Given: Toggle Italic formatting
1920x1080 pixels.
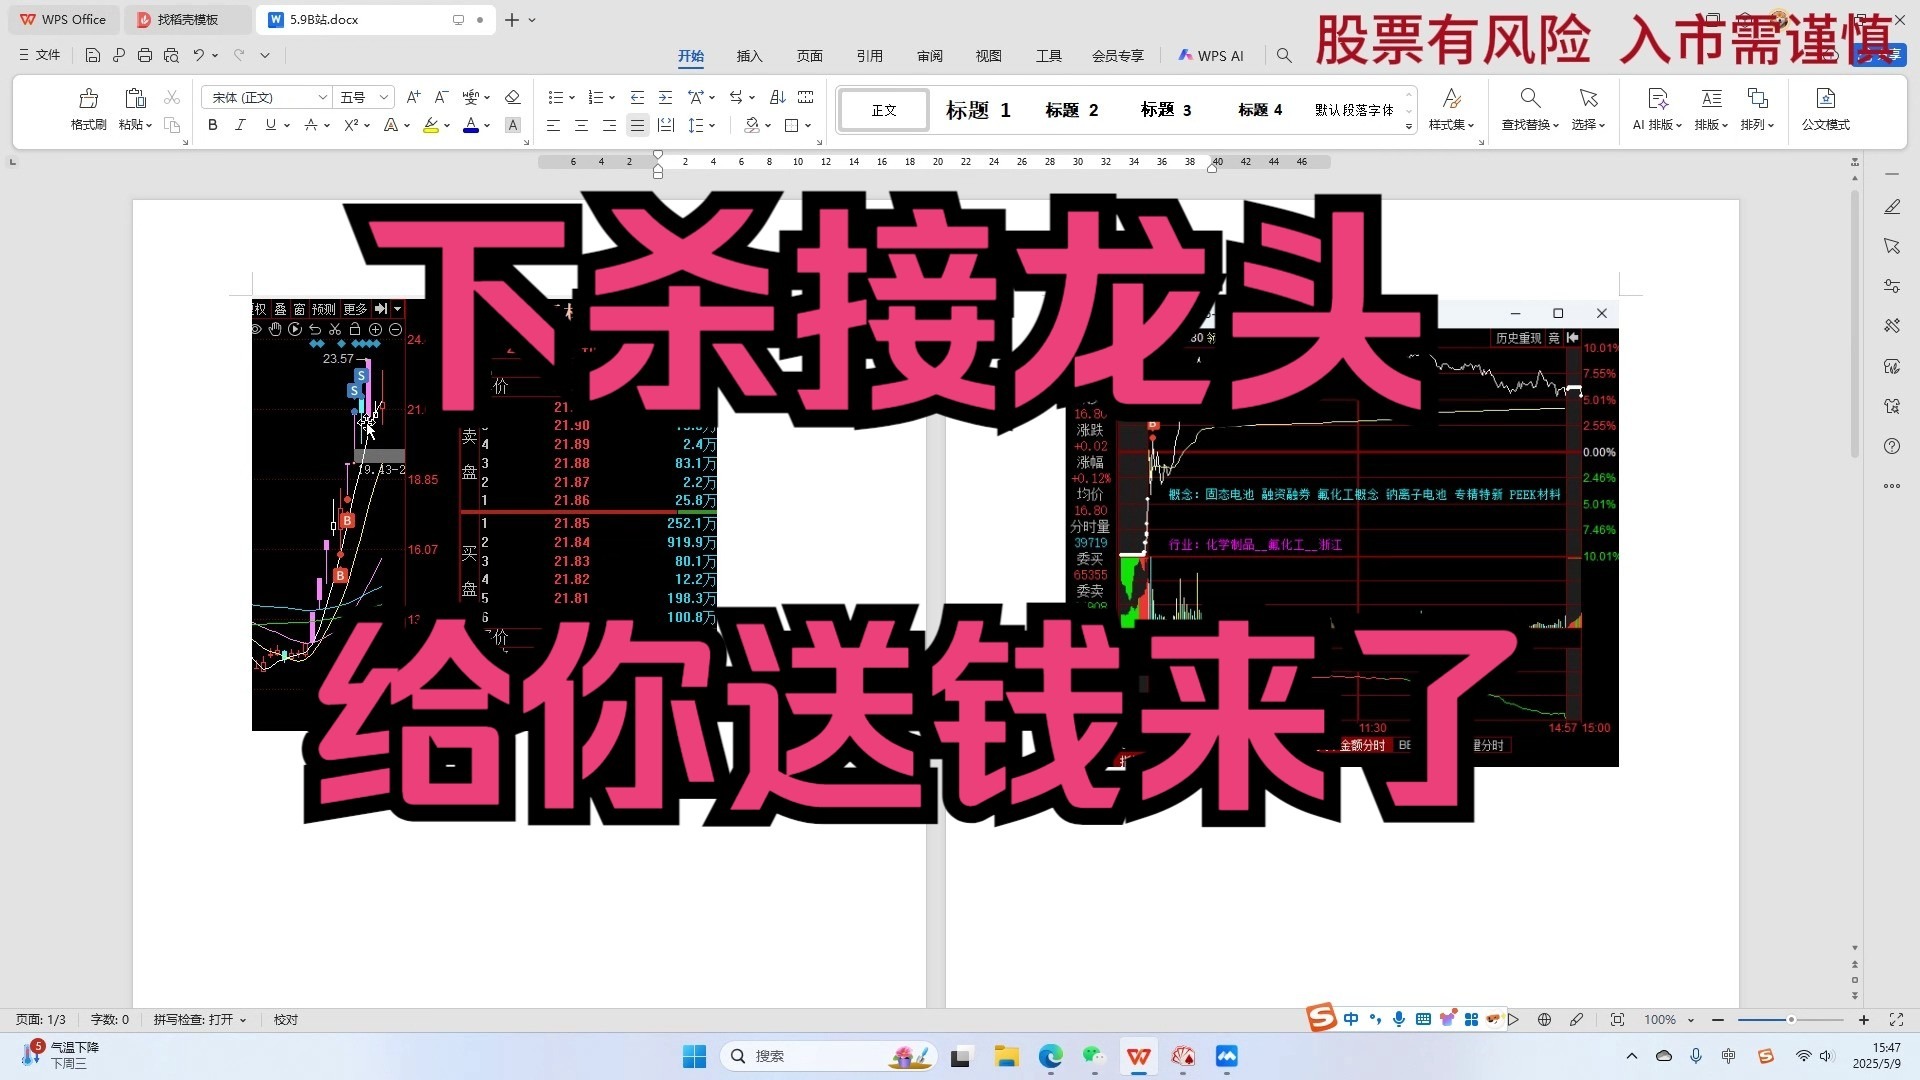Looking at the screenshot, I should pyautogui.click(x=240, y=125).
